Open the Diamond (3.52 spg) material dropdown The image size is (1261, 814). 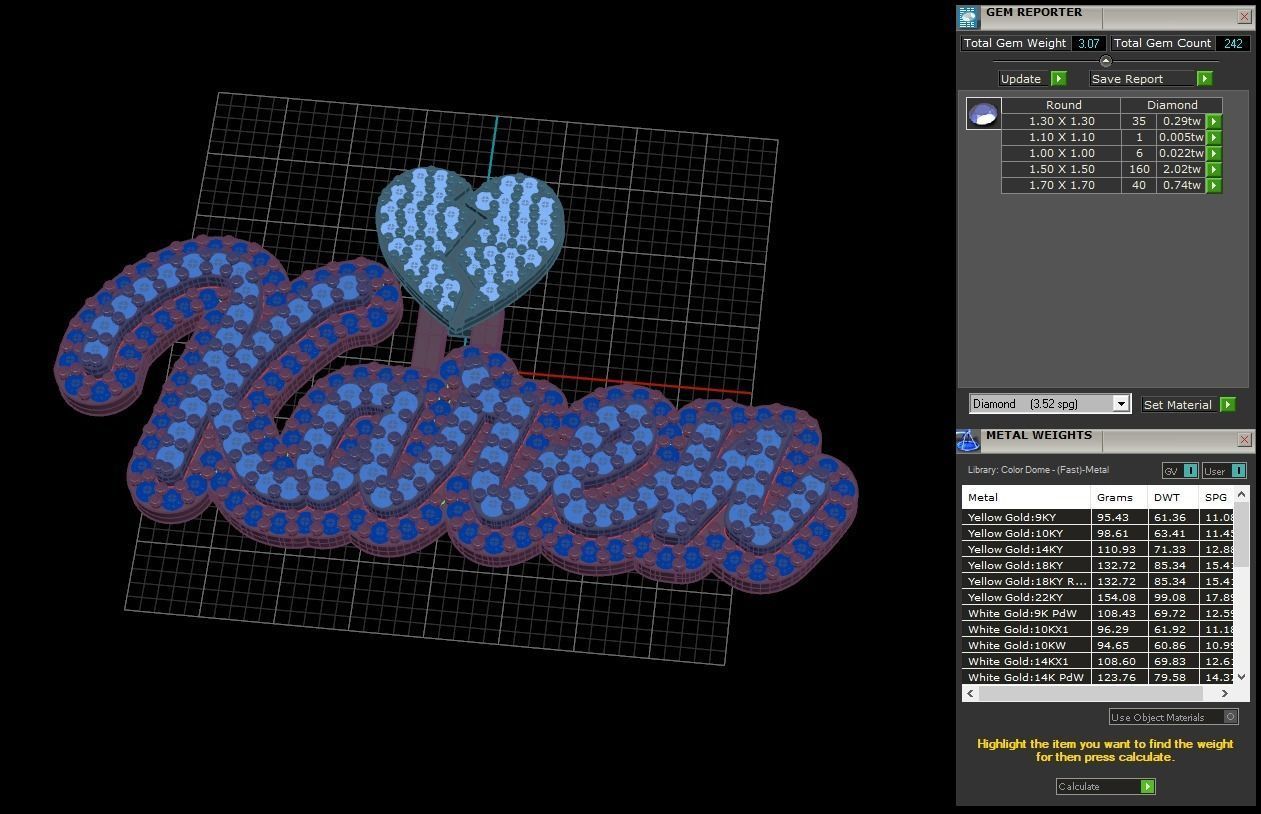(1050, 404)
